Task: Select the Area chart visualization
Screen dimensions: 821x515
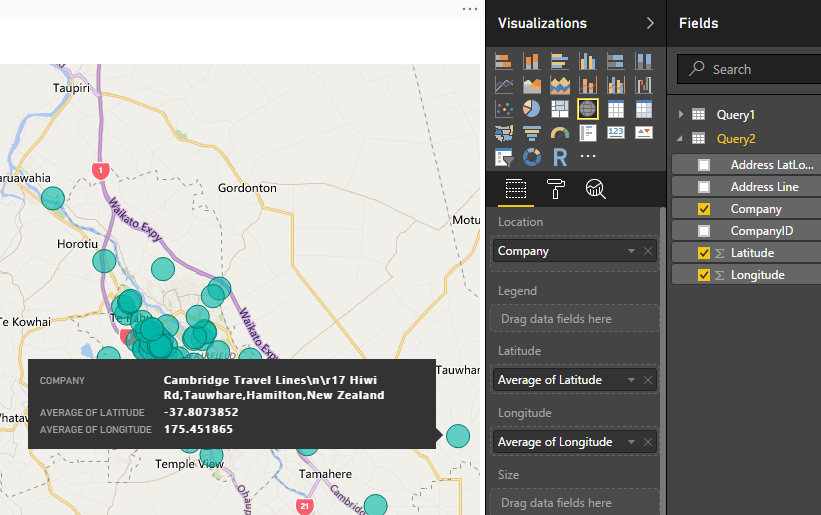Action: coord(531,85)
